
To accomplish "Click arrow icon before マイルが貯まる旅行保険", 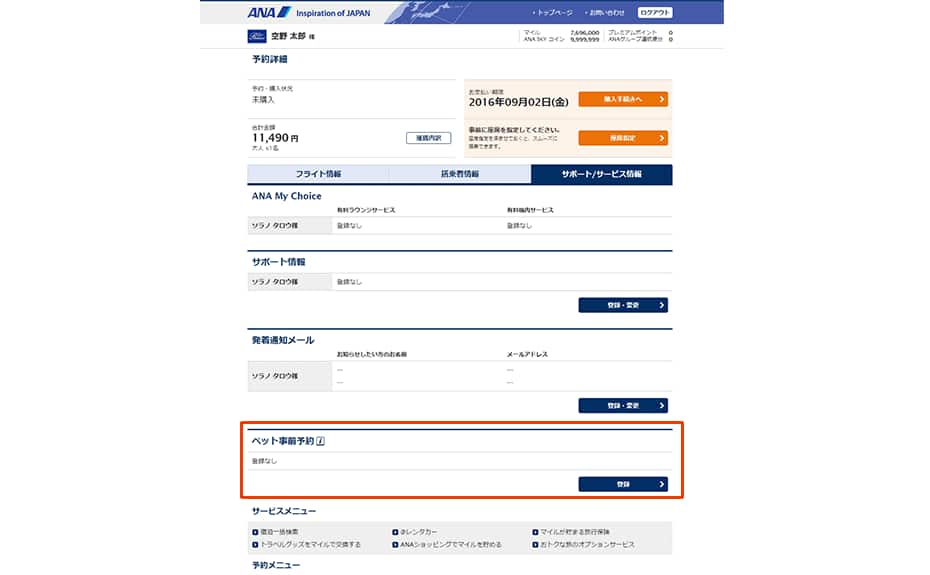I will click(535, 532).
